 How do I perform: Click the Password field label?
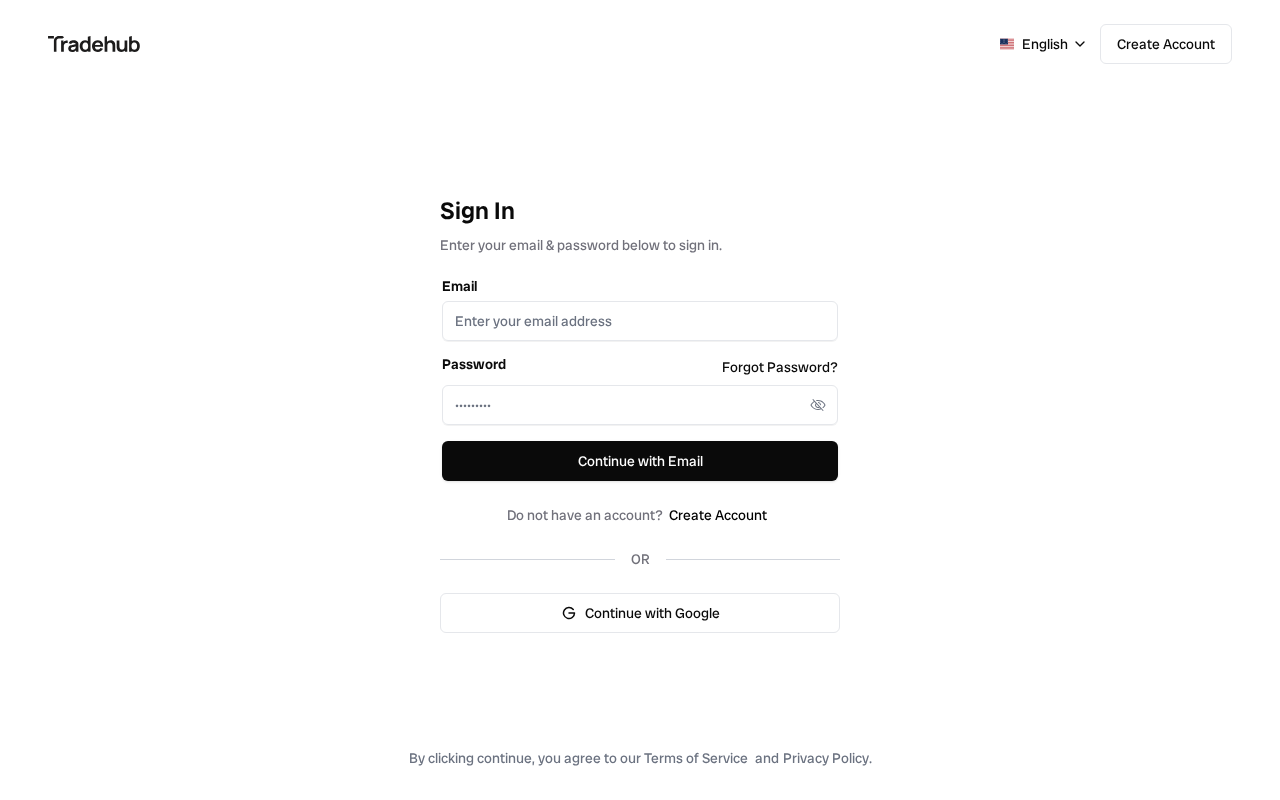[474, 364]
